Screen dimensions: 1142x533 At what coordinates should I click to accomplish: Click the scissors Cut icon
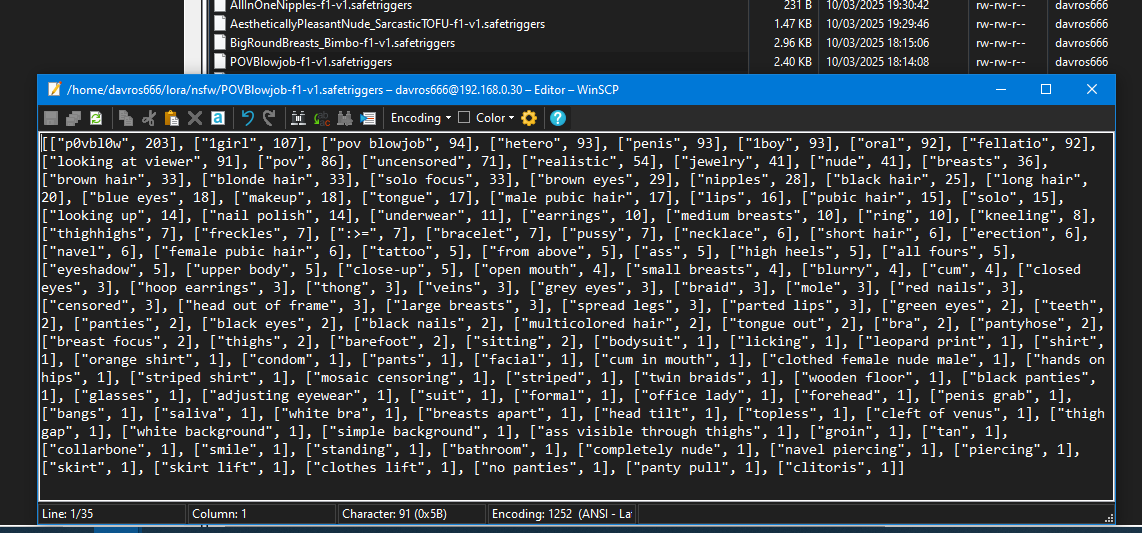coord(149,118)
